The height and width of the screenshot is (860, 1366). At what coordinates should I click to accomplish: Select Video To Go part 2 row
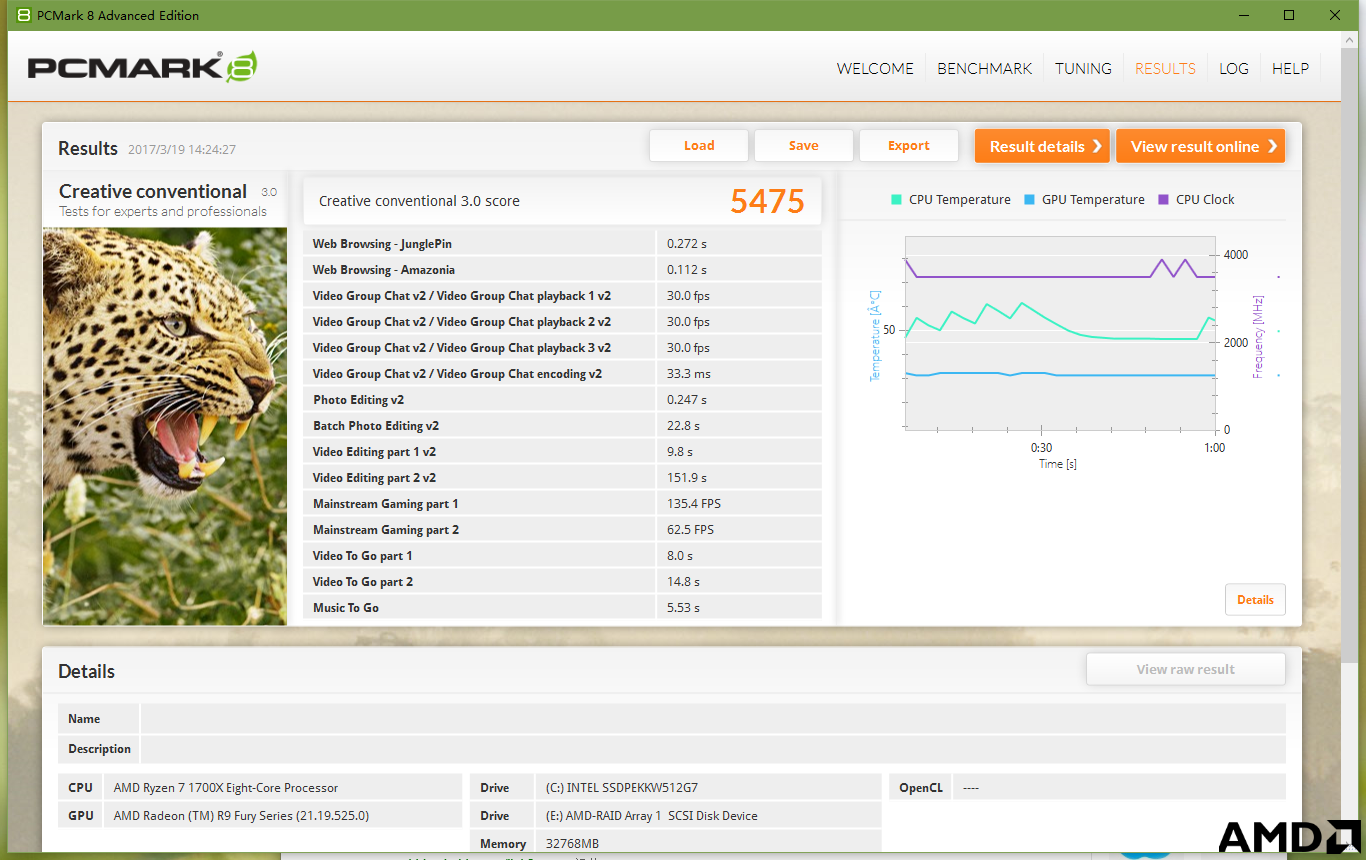click(562, 582)
